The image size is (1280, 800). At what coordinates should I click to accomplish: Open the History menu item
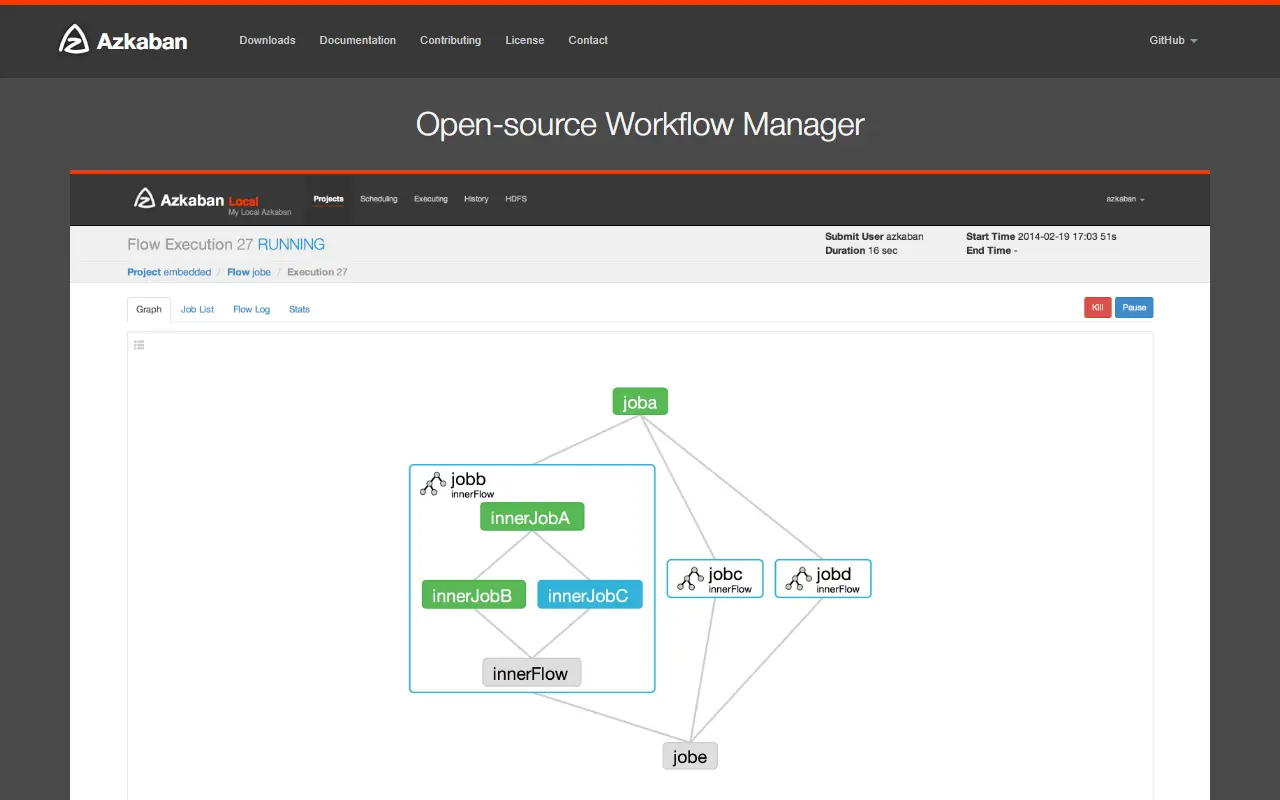tap(476, 199)
